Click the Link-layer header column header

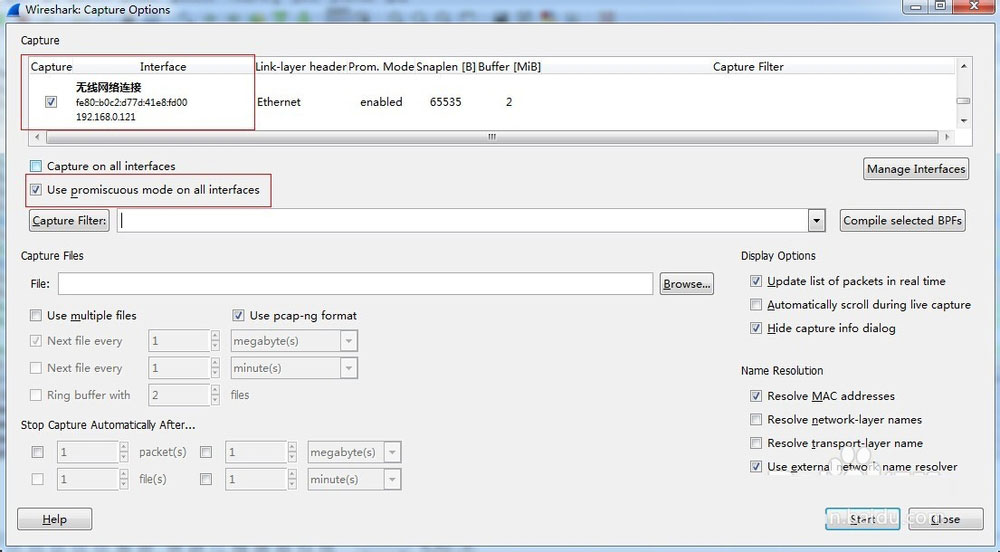pyautogui.click(x=300, y=67)
